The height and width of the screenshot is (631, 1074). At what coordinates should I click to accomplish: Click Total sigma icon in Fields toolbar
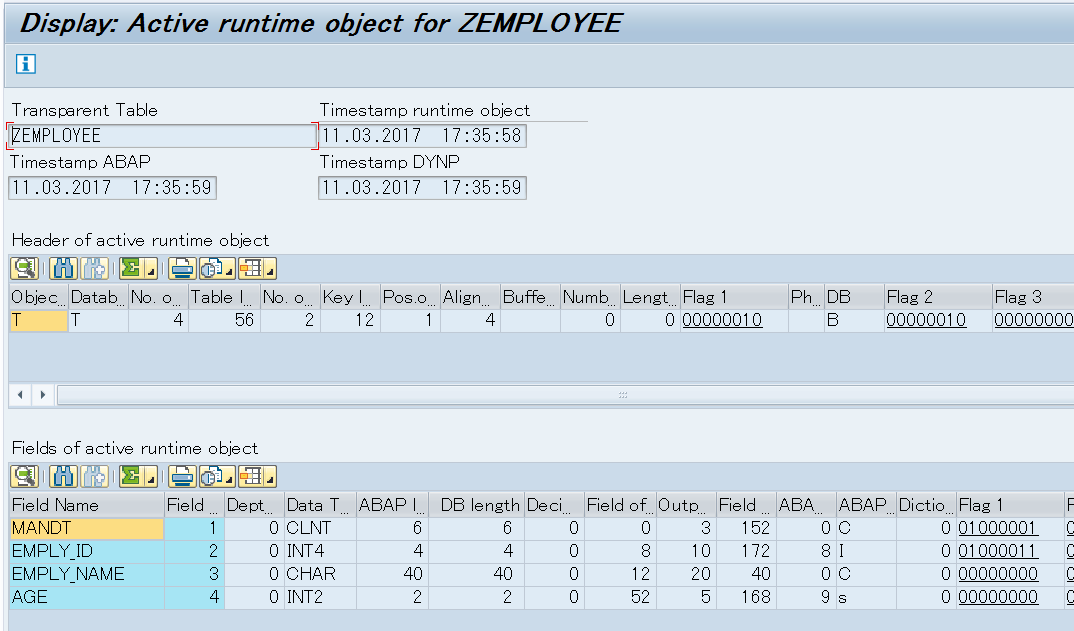tap(130, 476)
